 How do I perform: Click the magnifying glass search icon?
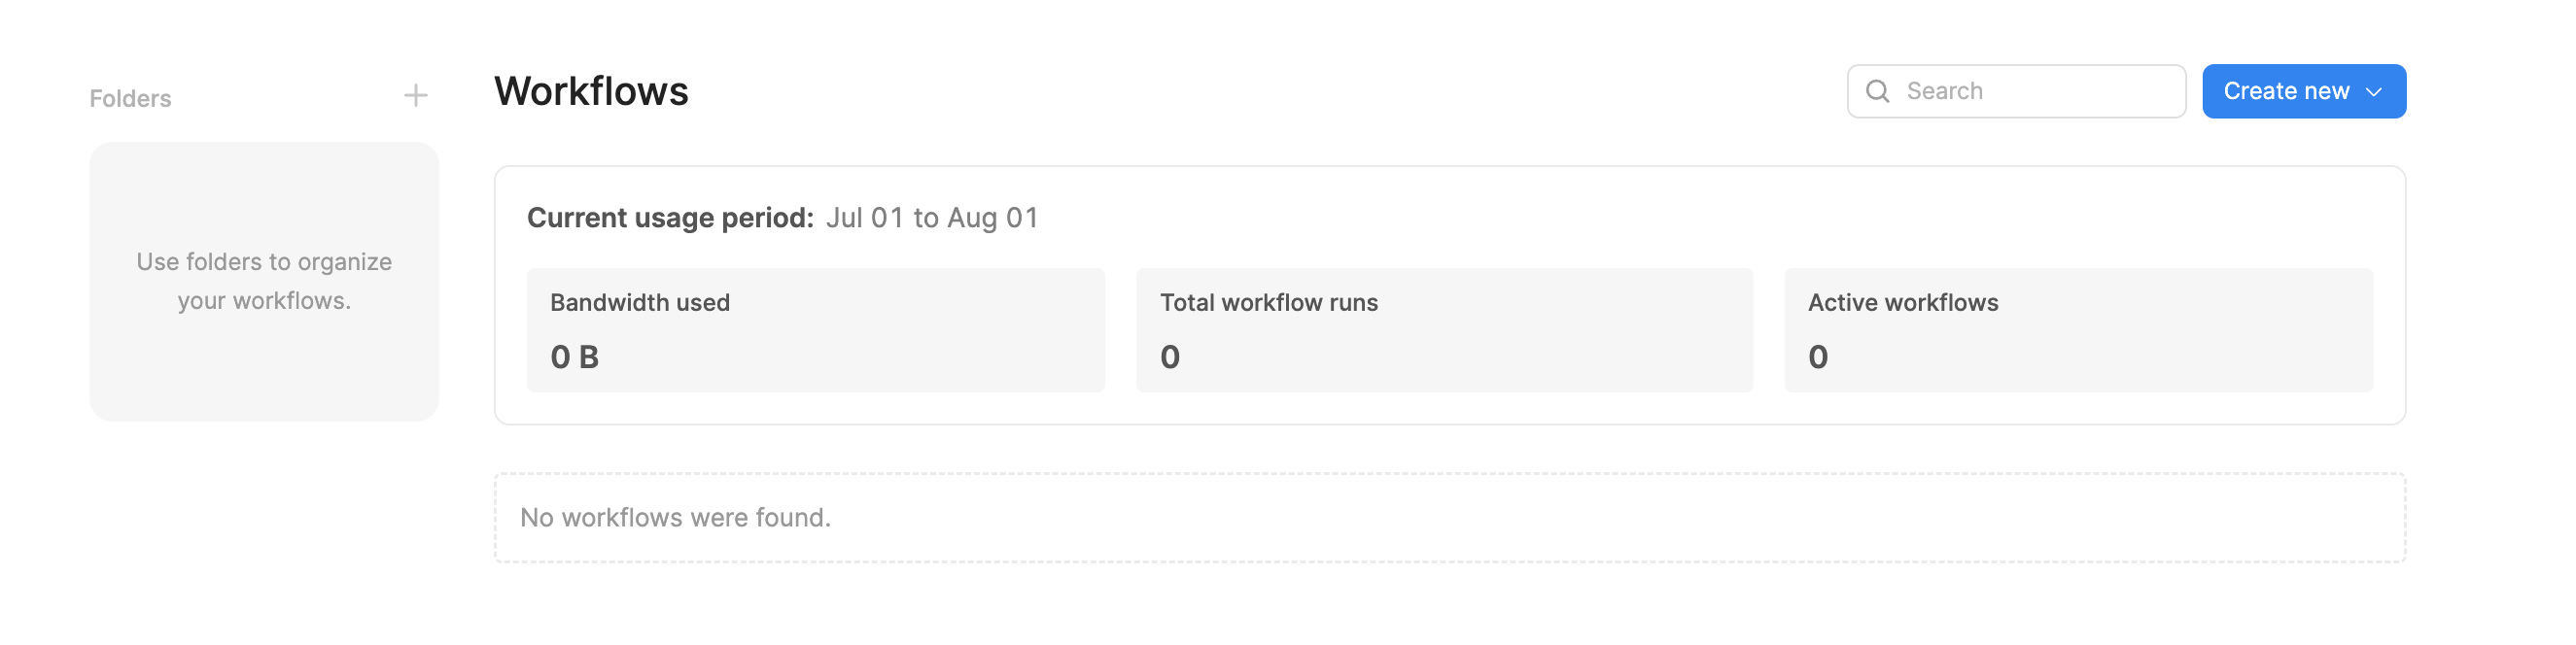click(x=1877, y=91)
